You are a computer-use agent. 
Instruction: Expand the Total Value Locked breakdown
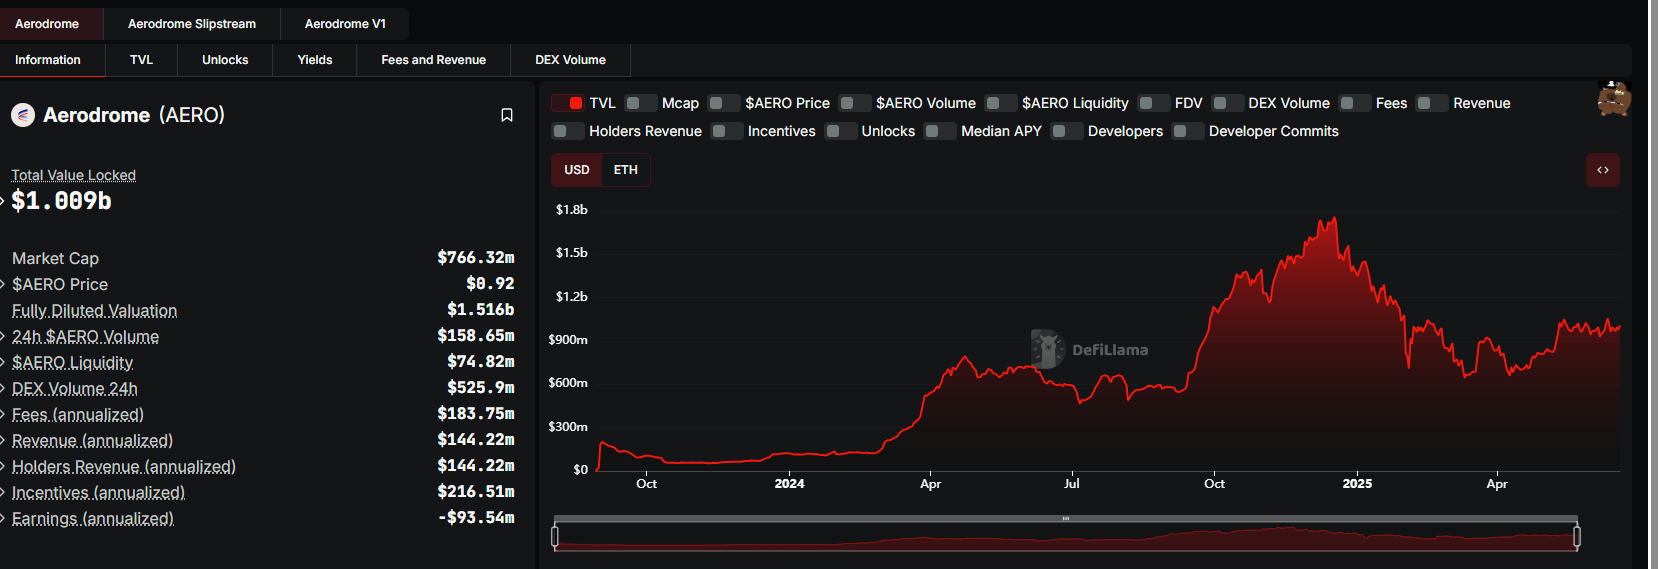tap(3, 201)
